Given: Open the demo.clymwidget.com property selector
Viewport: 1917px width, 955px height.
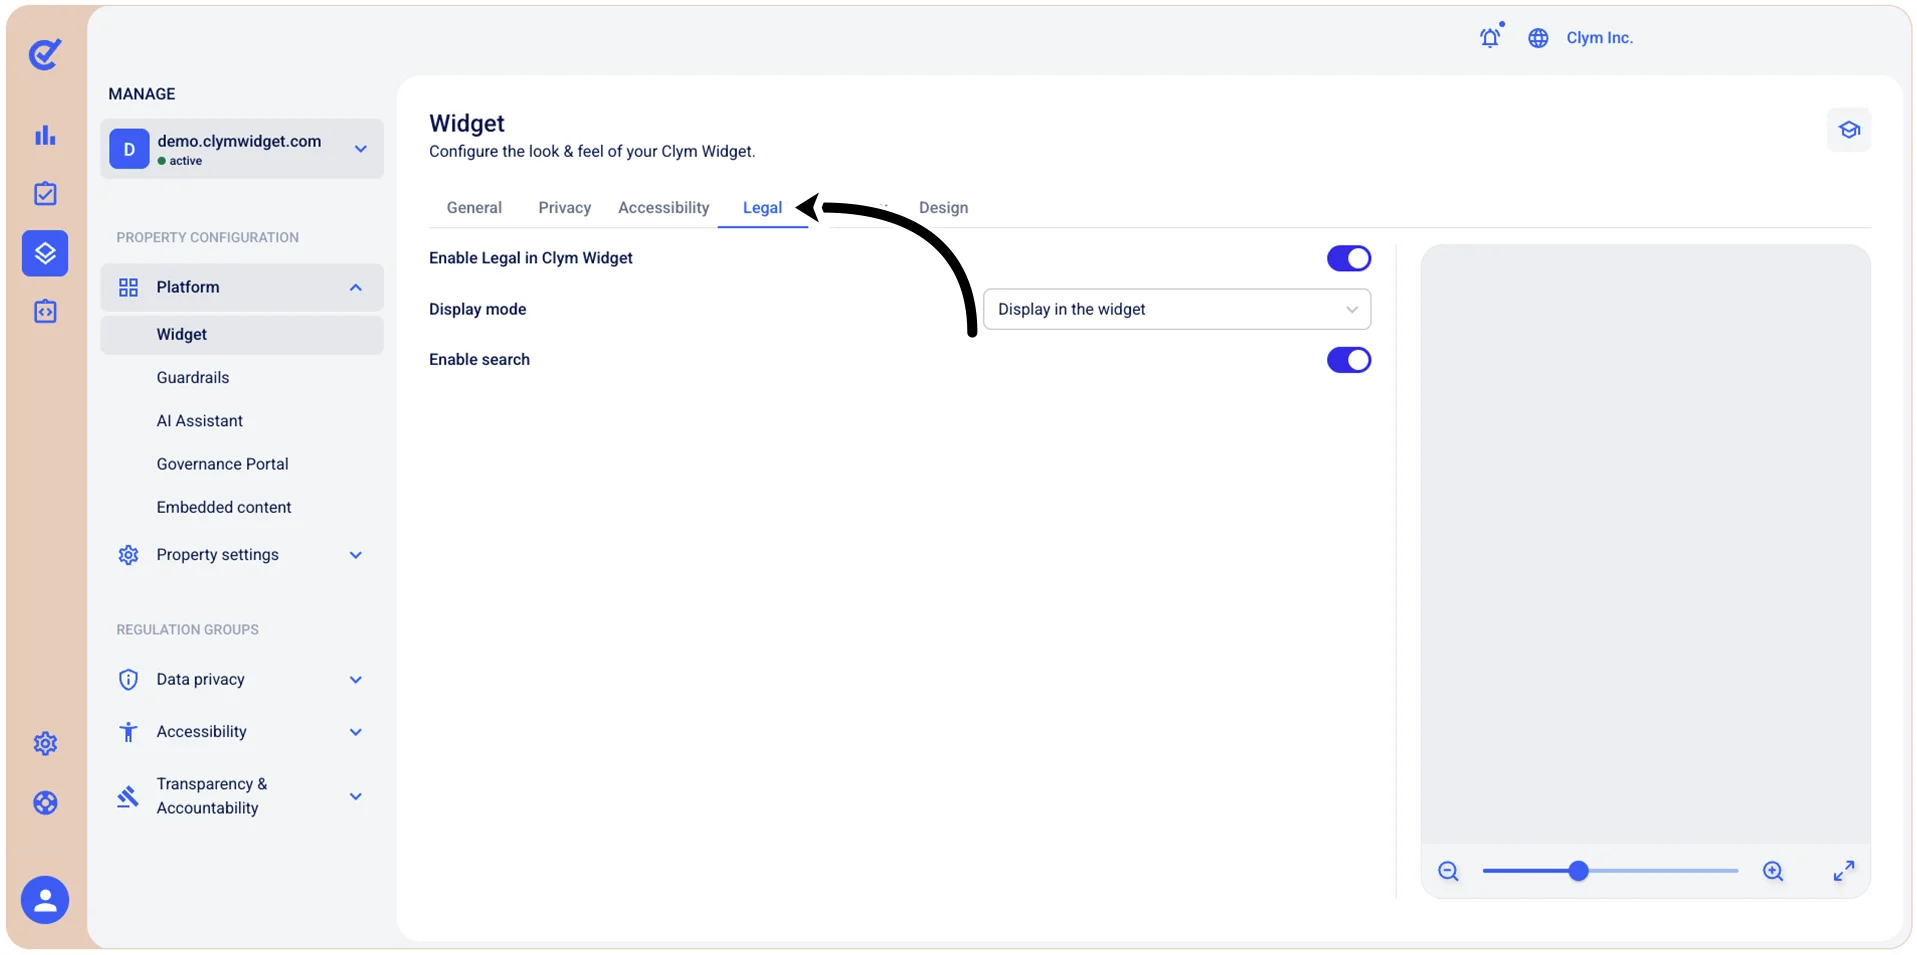Looking at the screenshot, I should tap(242, 149).
